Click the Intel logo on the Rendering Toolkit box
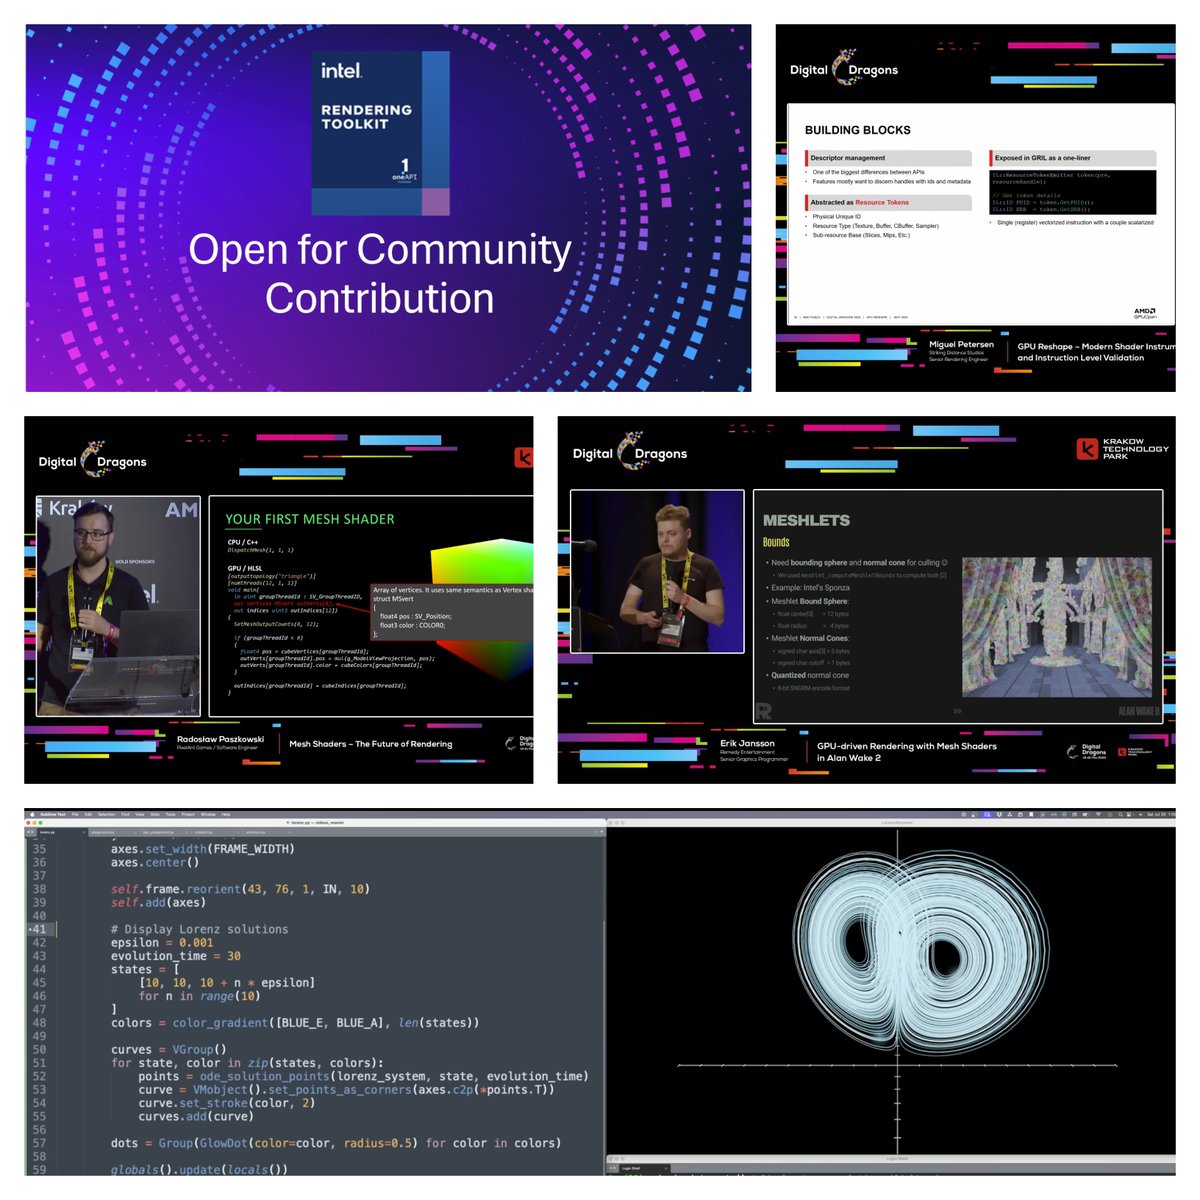Image resolution: width=1200 pixels, height=1200 pixels. point(341,71)
